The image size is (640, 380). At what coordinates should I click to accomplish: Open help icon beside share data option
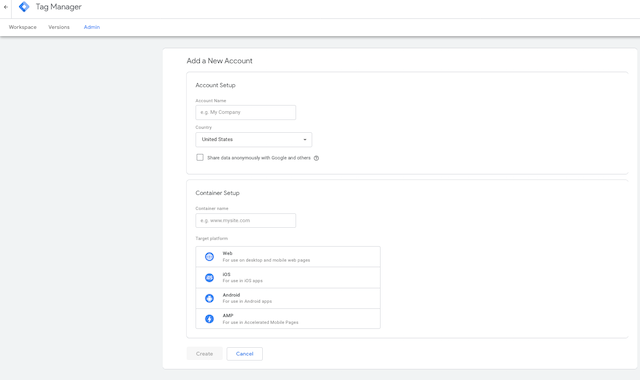tap(316, 158)
